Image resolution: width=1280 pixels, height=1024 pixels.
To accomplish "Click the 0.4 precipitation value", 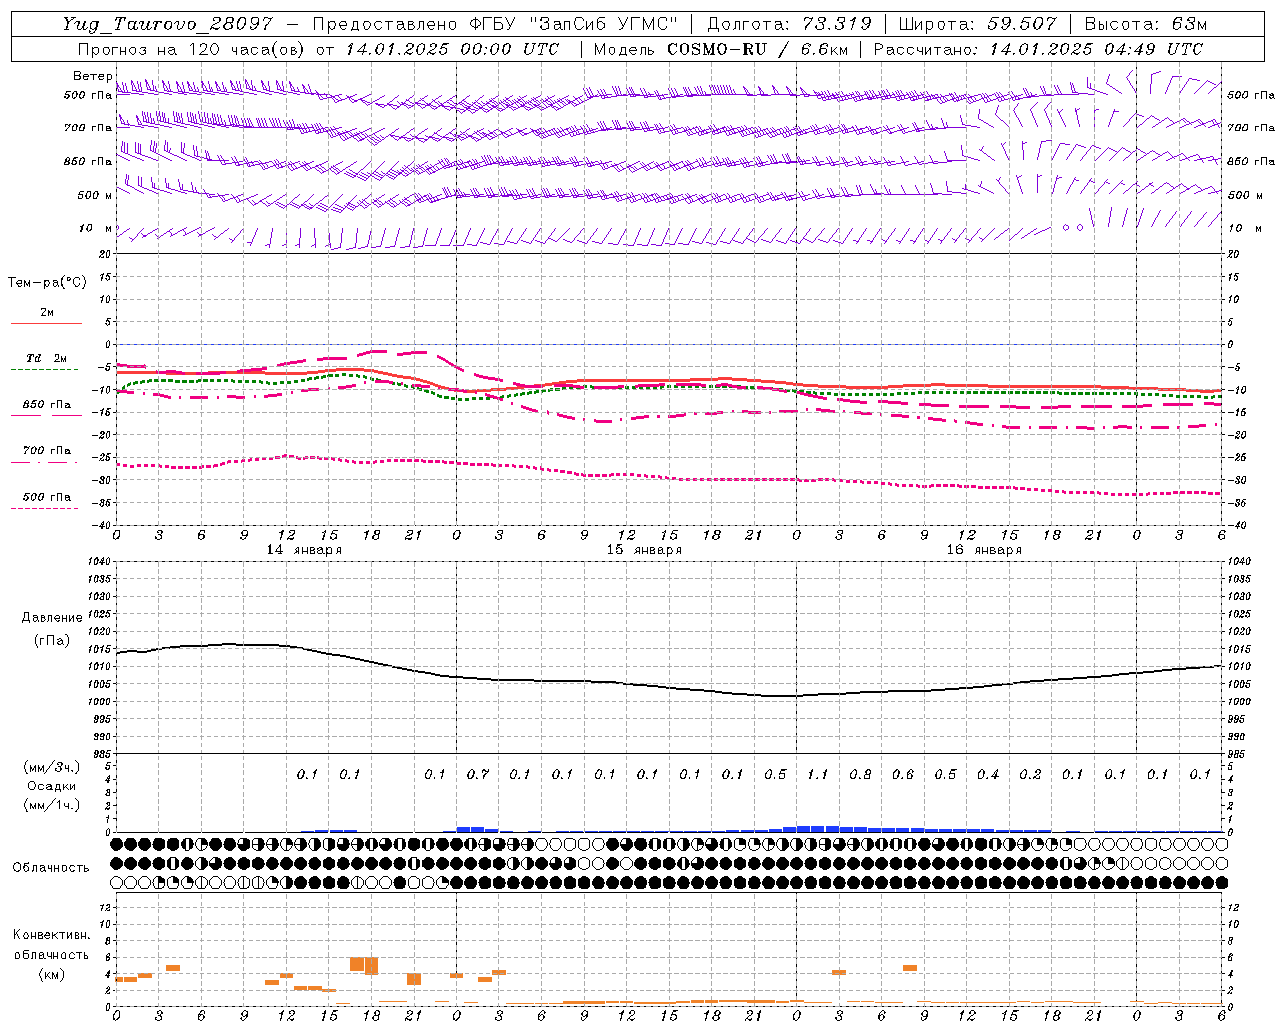I will pyautogui.click(x=988, y=775).
